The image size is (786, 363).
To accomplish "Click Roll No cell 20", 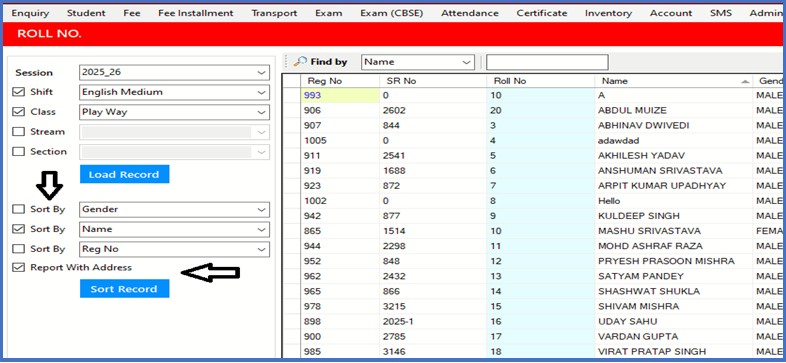I will pos(540,110).
